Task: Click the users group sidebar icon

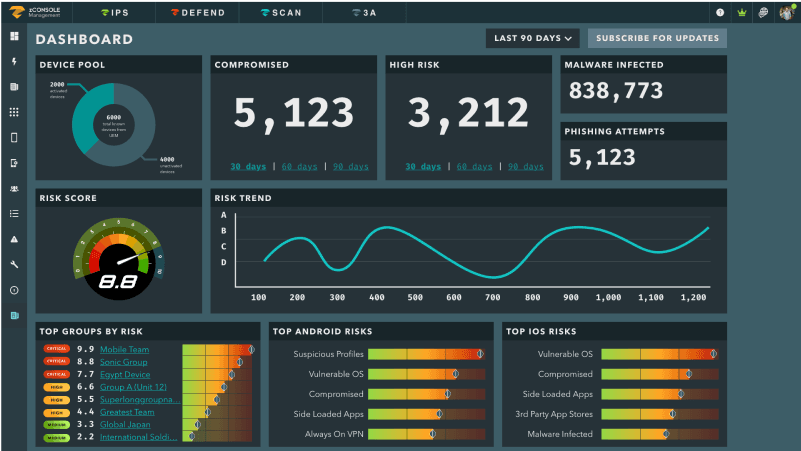Action: pos(14,189)
